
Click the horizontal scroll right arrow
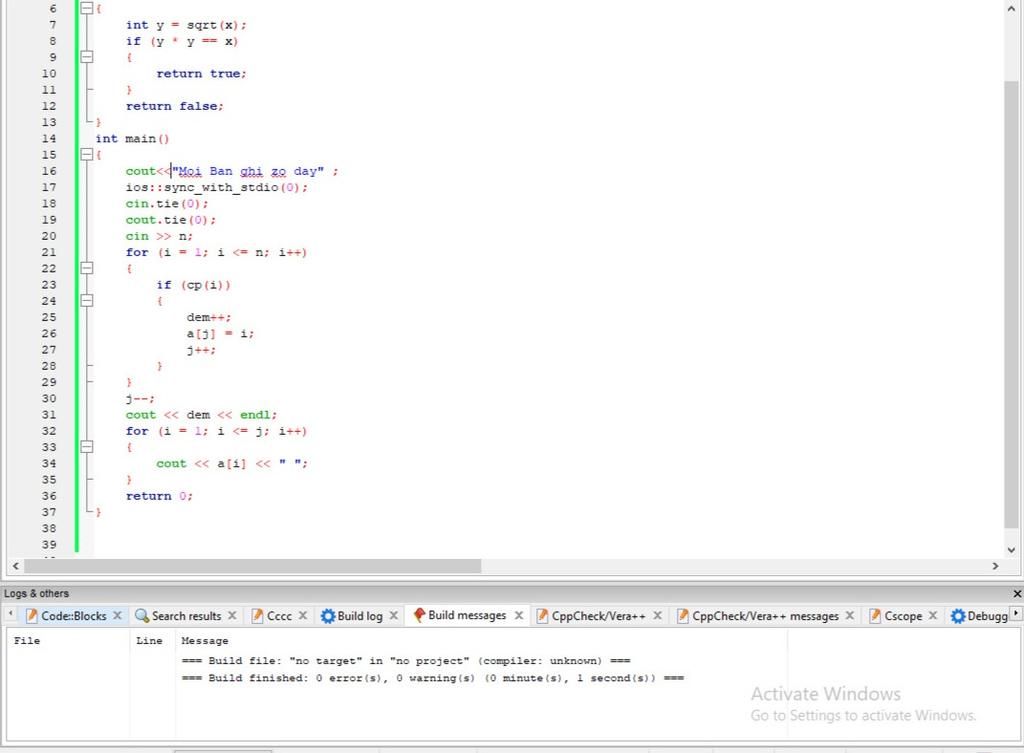[995, 566]
